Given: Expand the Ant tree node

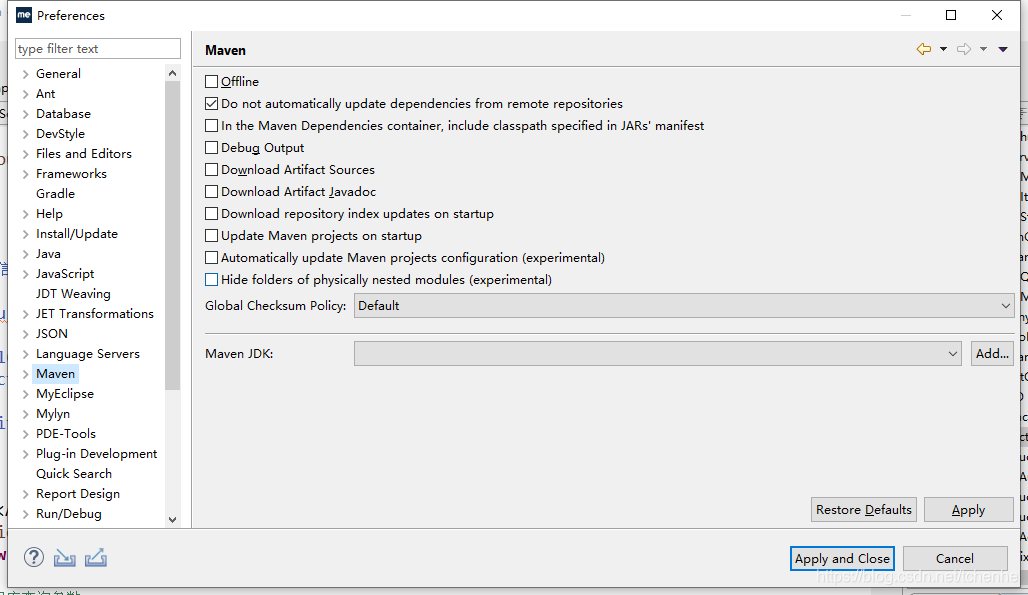Looking at the screenshot, I should tap(26, 94).
